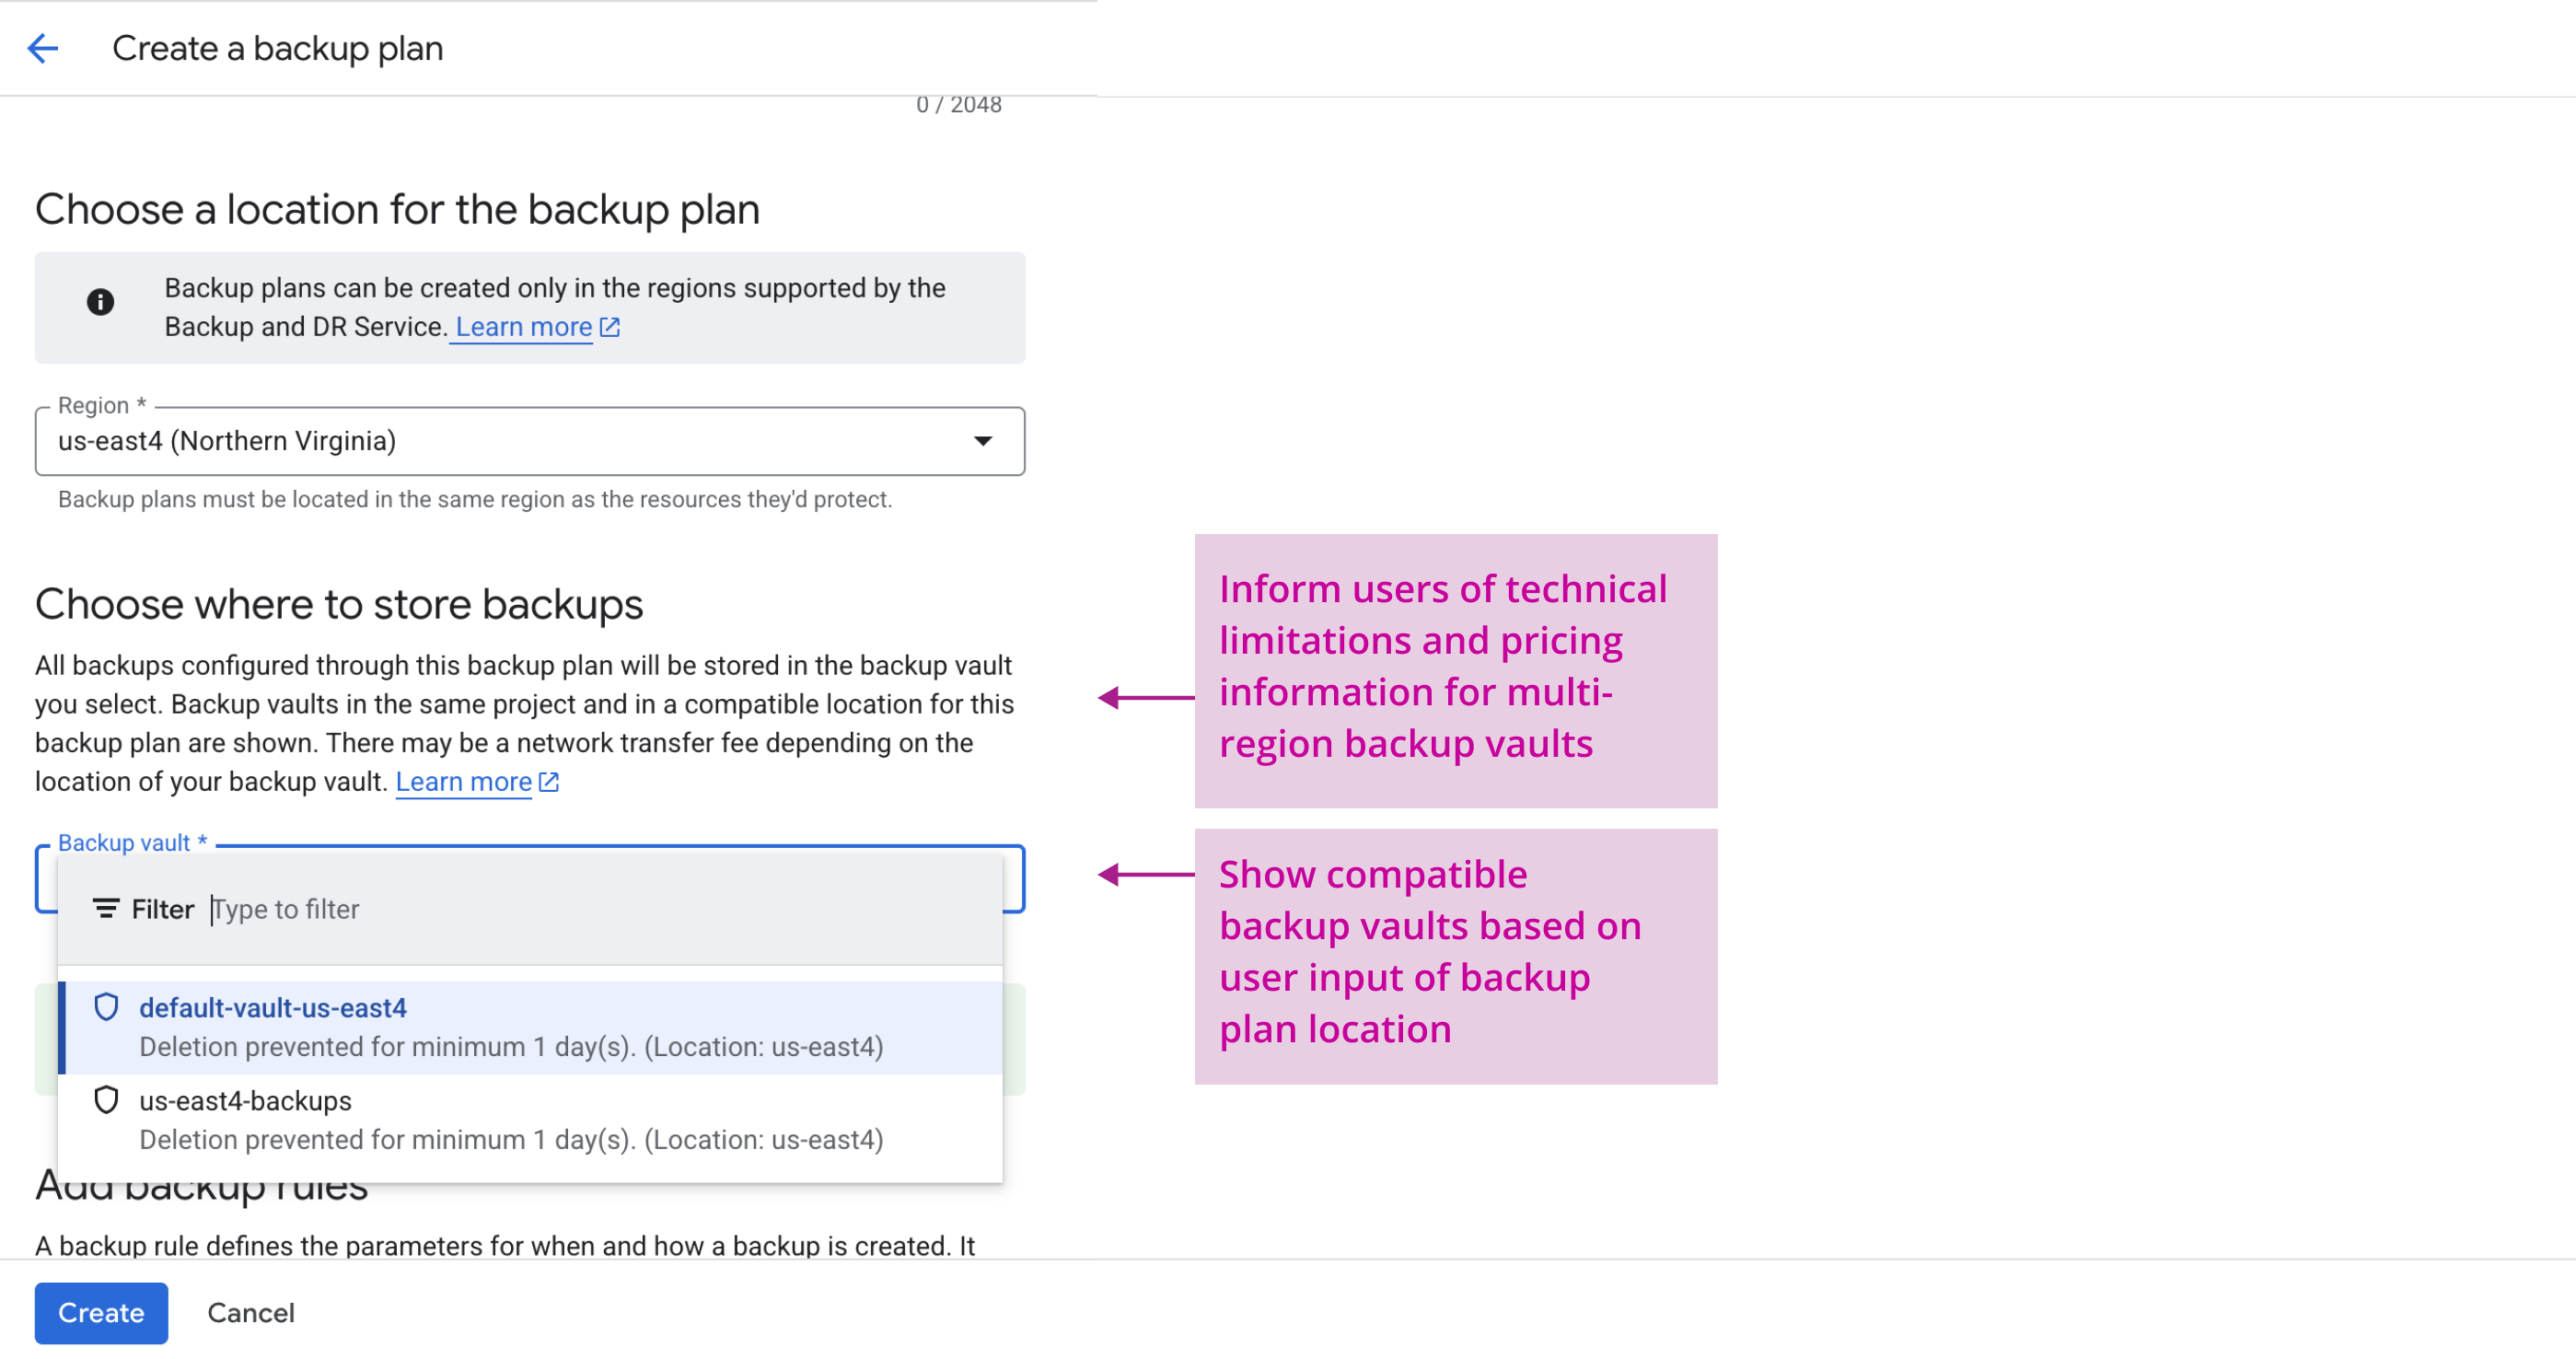Click the info icon in the regions notice banner
The image size is (2576, 1359).
(x=101, y=302)
